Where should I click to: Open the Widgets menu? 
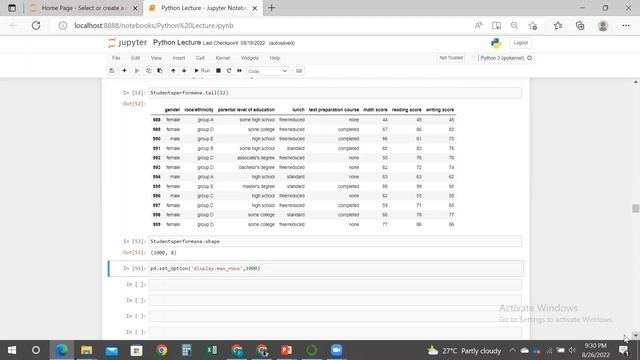tap(250, 58)
